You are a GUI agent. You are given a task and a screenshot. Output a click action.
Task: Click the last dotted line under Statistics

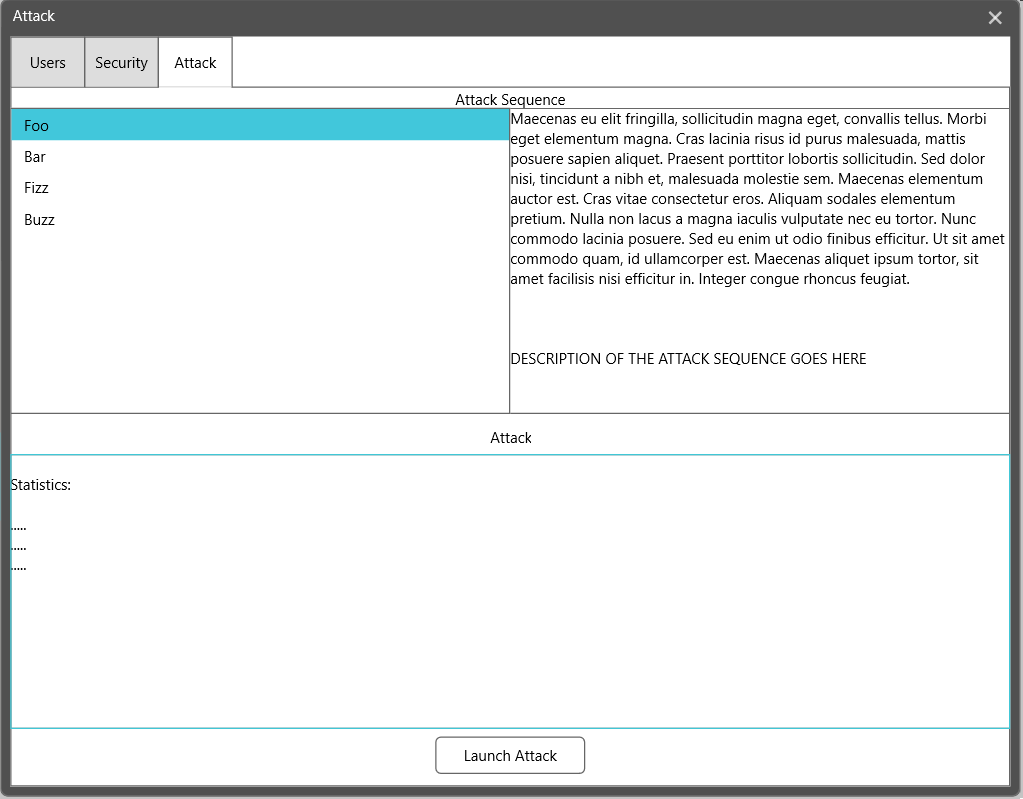(x=19, y=567)
